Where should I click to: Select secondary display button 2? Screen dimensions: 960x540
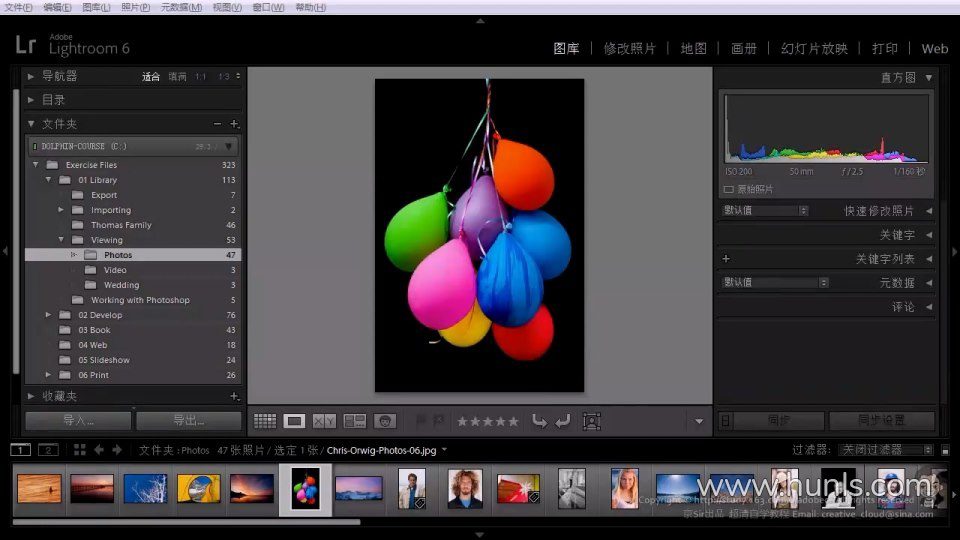[48, 450]
